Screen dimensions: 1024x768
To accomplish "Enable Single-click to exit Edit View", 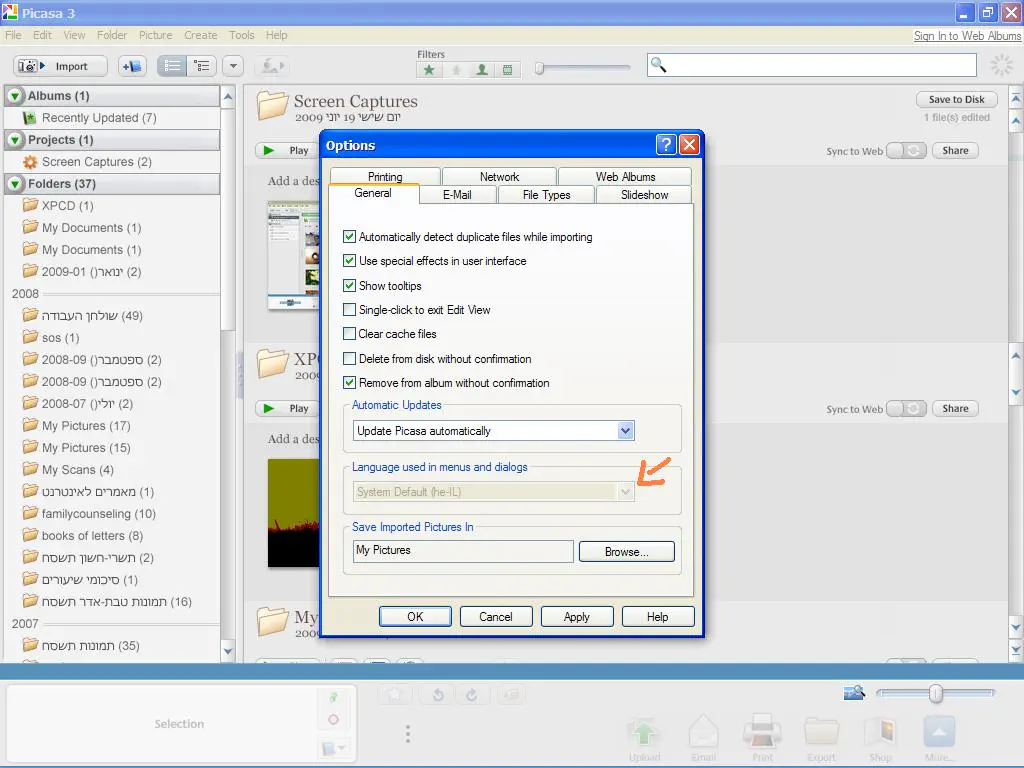I will tap(350, 310).
